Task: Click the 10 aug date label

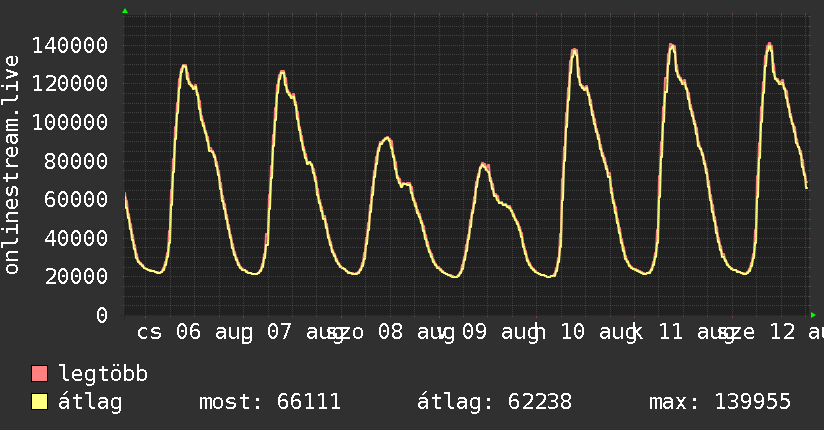Action: [x=599, y=333]
